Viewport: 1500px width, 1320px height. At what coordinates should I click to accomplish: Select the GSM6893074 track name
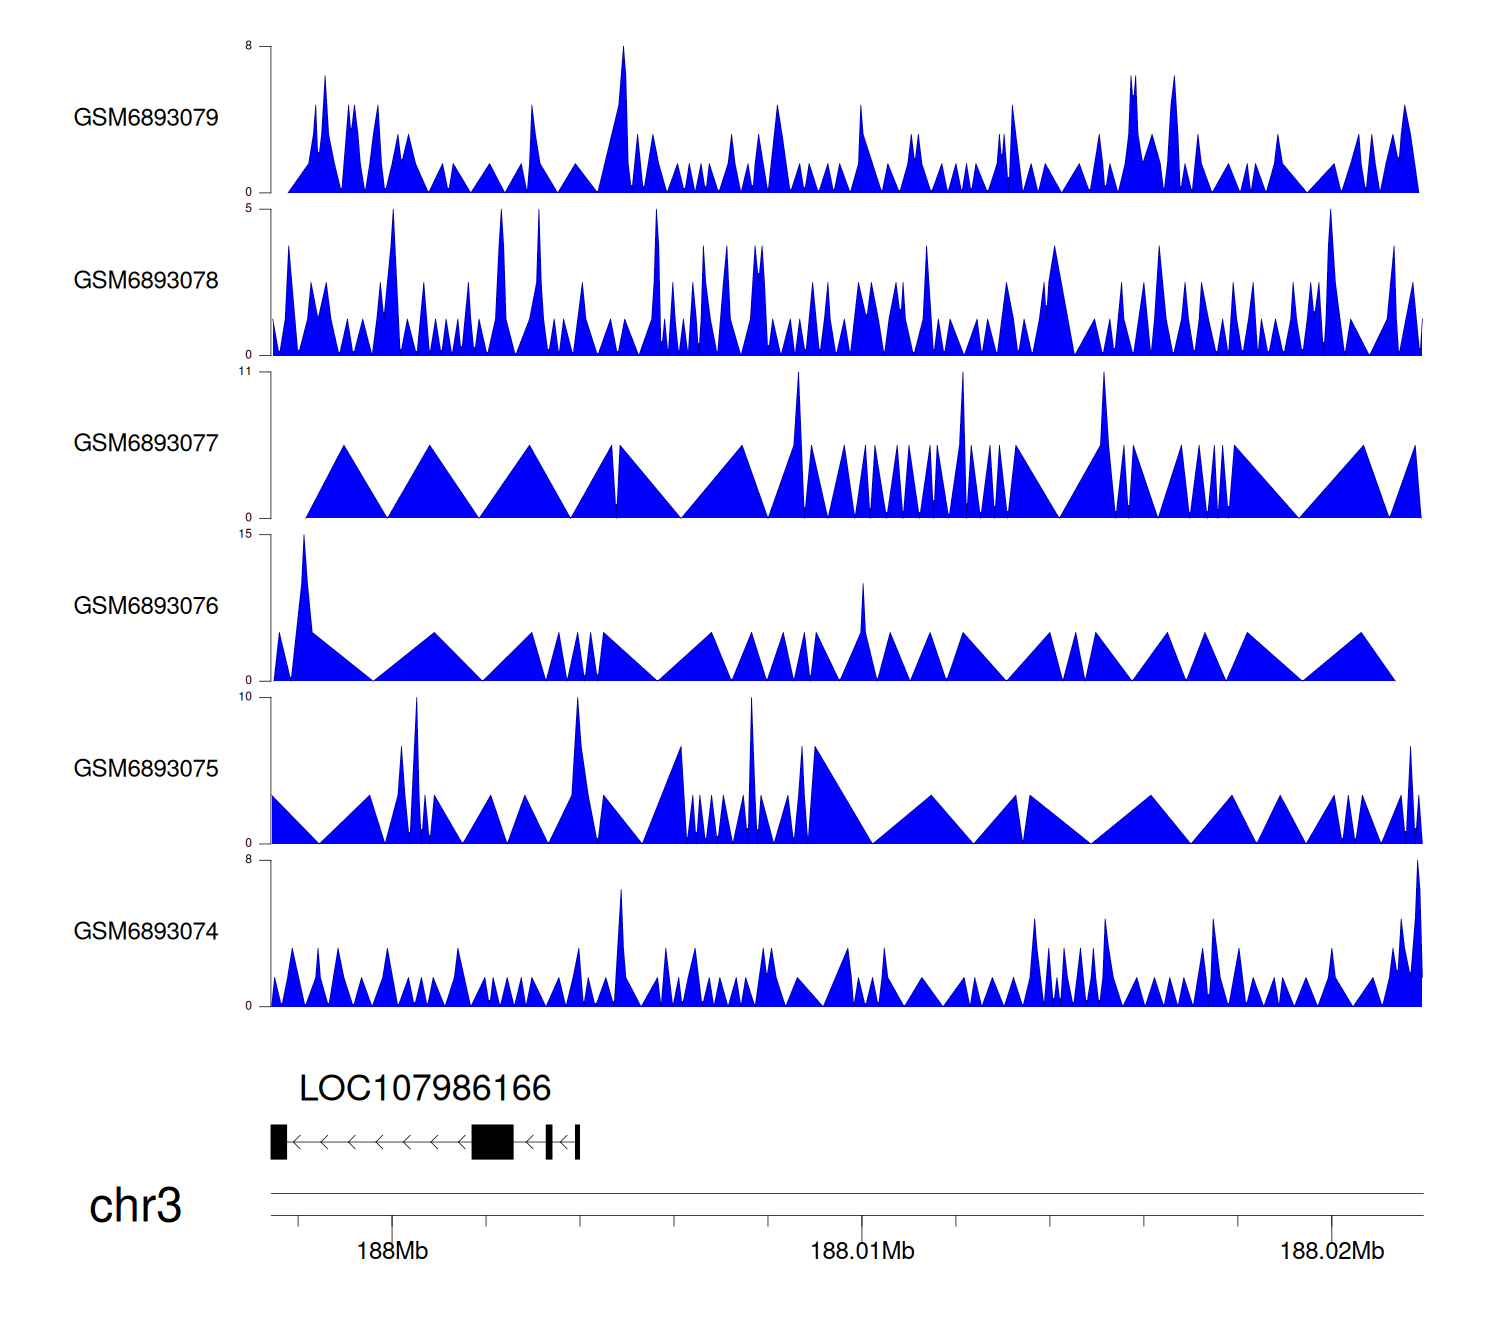point(146,932)
